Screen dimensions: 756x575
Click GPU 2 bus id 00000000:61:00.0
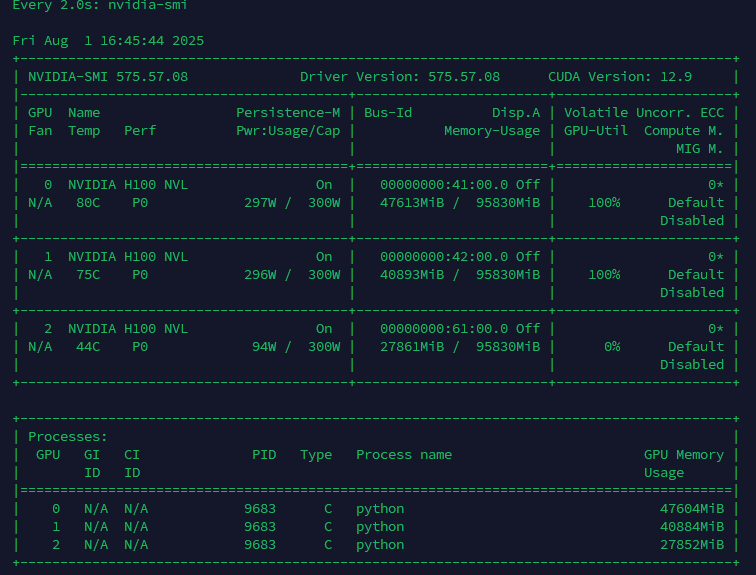click(x=444, y=329)
